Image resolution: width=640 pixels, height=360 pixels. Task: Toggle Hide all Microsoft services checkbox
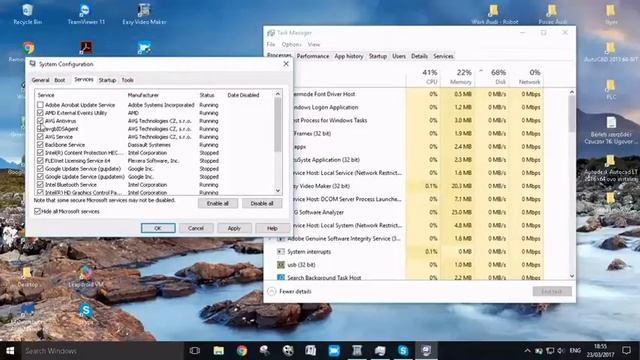pos(38,211)
